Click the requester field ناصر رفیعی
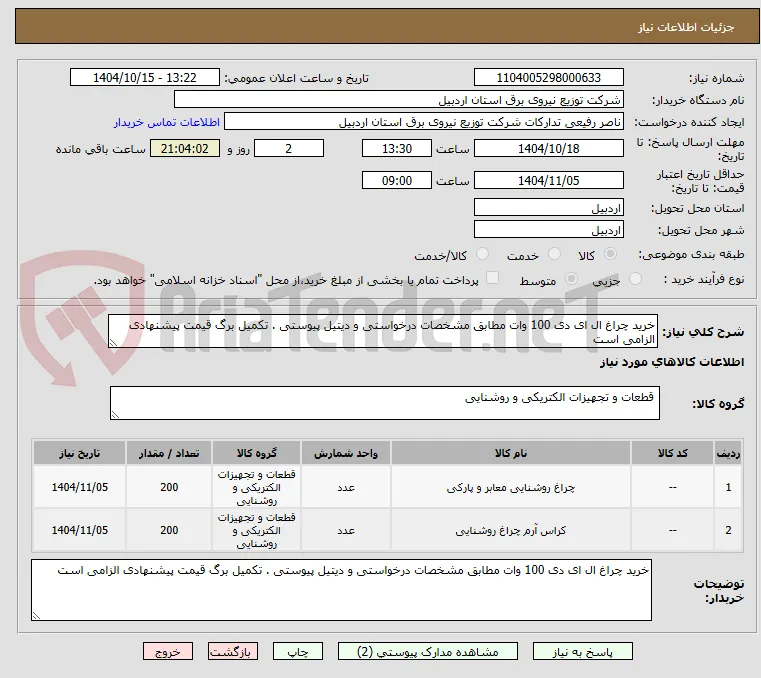This screenshot has width=761, height=678. (424, 122)
